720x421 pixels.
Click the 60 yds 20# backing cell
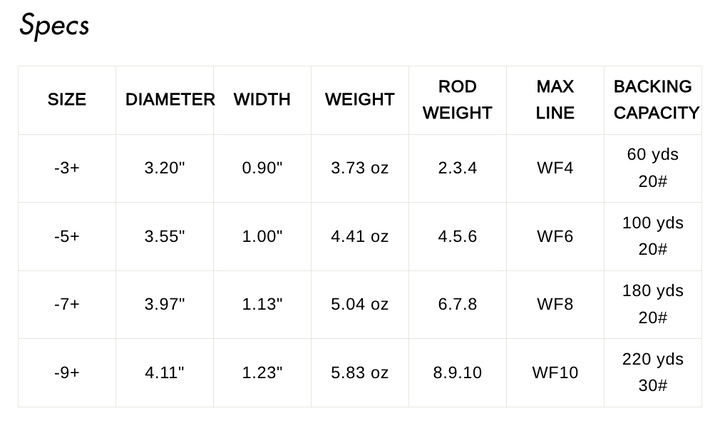[x=656, y=168]
